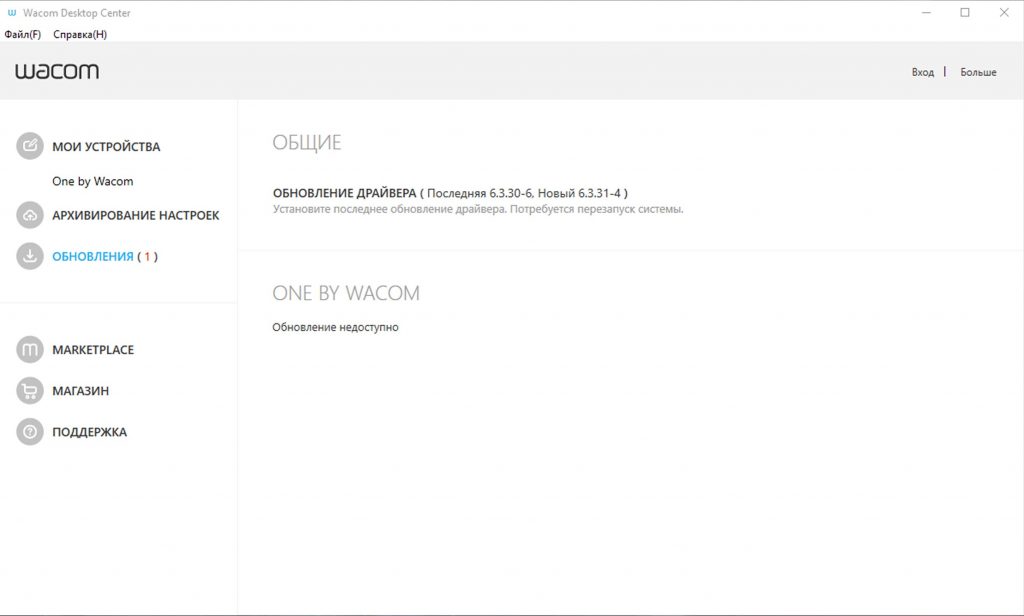This screenshot has width=1024, height=616.
Task: Open the MARKETPLACE text label
Action: (93, 350)
